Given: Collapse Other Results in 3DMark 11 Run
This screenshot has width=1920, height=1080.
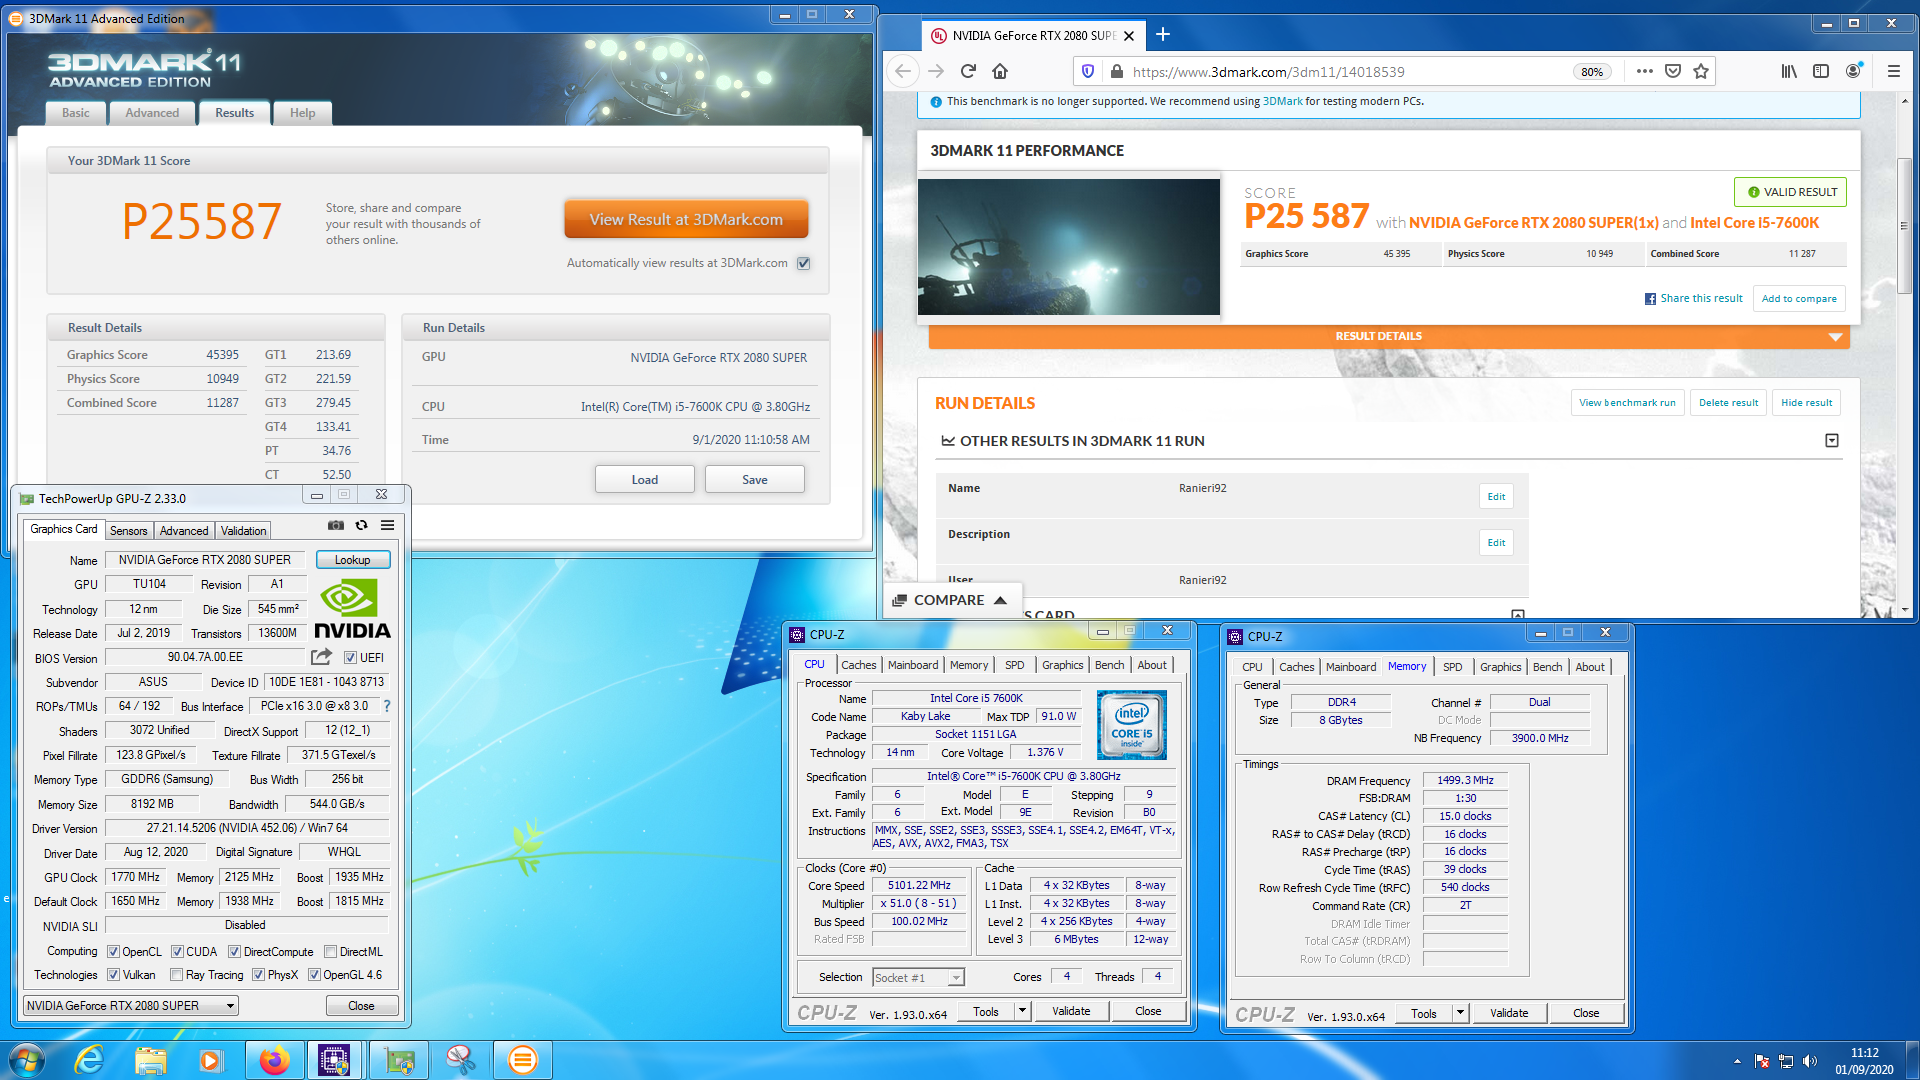Looking at the screenshot, I should pyautogui.click(x=1832, y=441).
